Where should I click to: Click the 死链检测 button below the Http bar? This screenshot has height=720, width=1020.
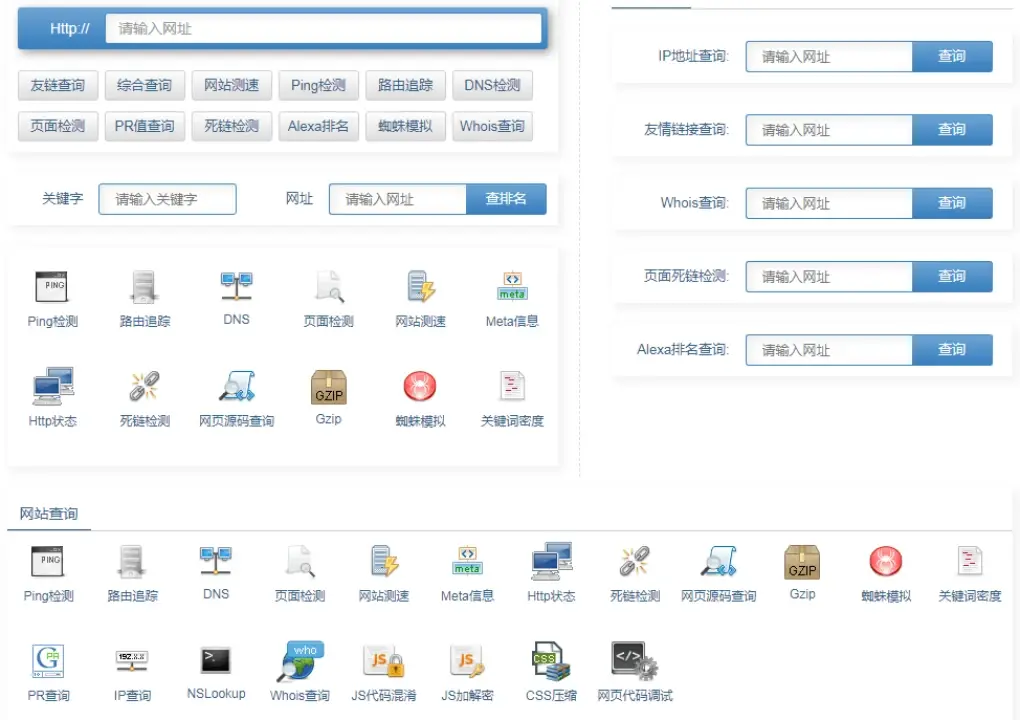pos(232,126)
